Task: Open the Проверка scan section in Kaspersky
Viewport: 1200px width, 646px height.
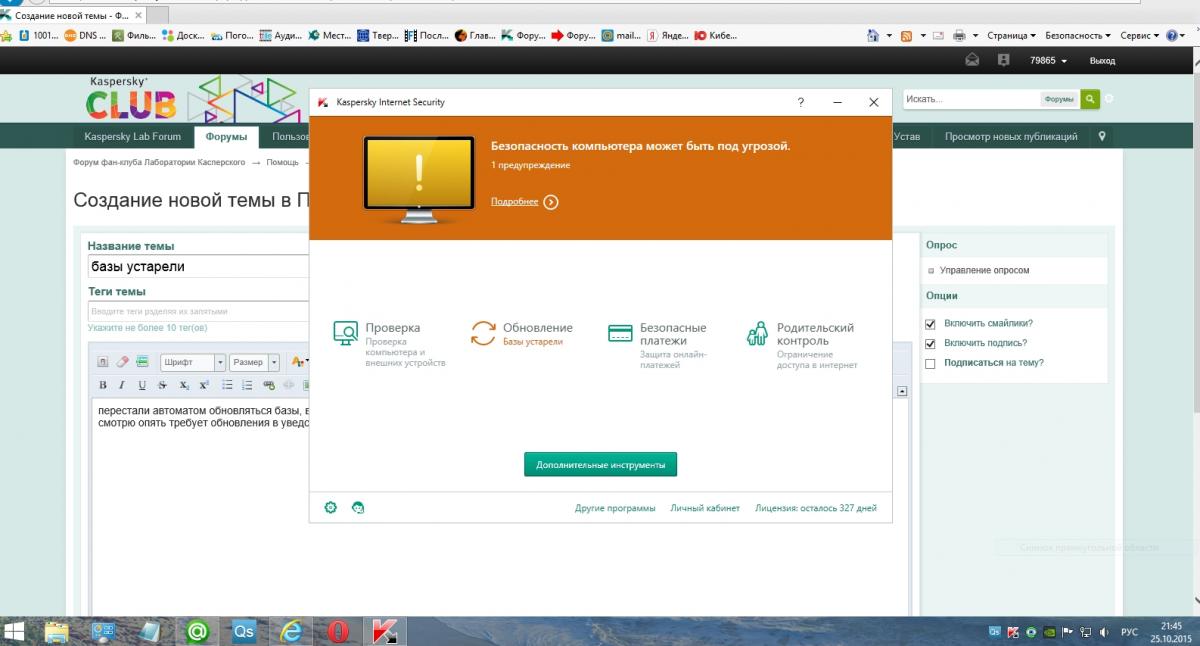Action: tap(390, 345)
